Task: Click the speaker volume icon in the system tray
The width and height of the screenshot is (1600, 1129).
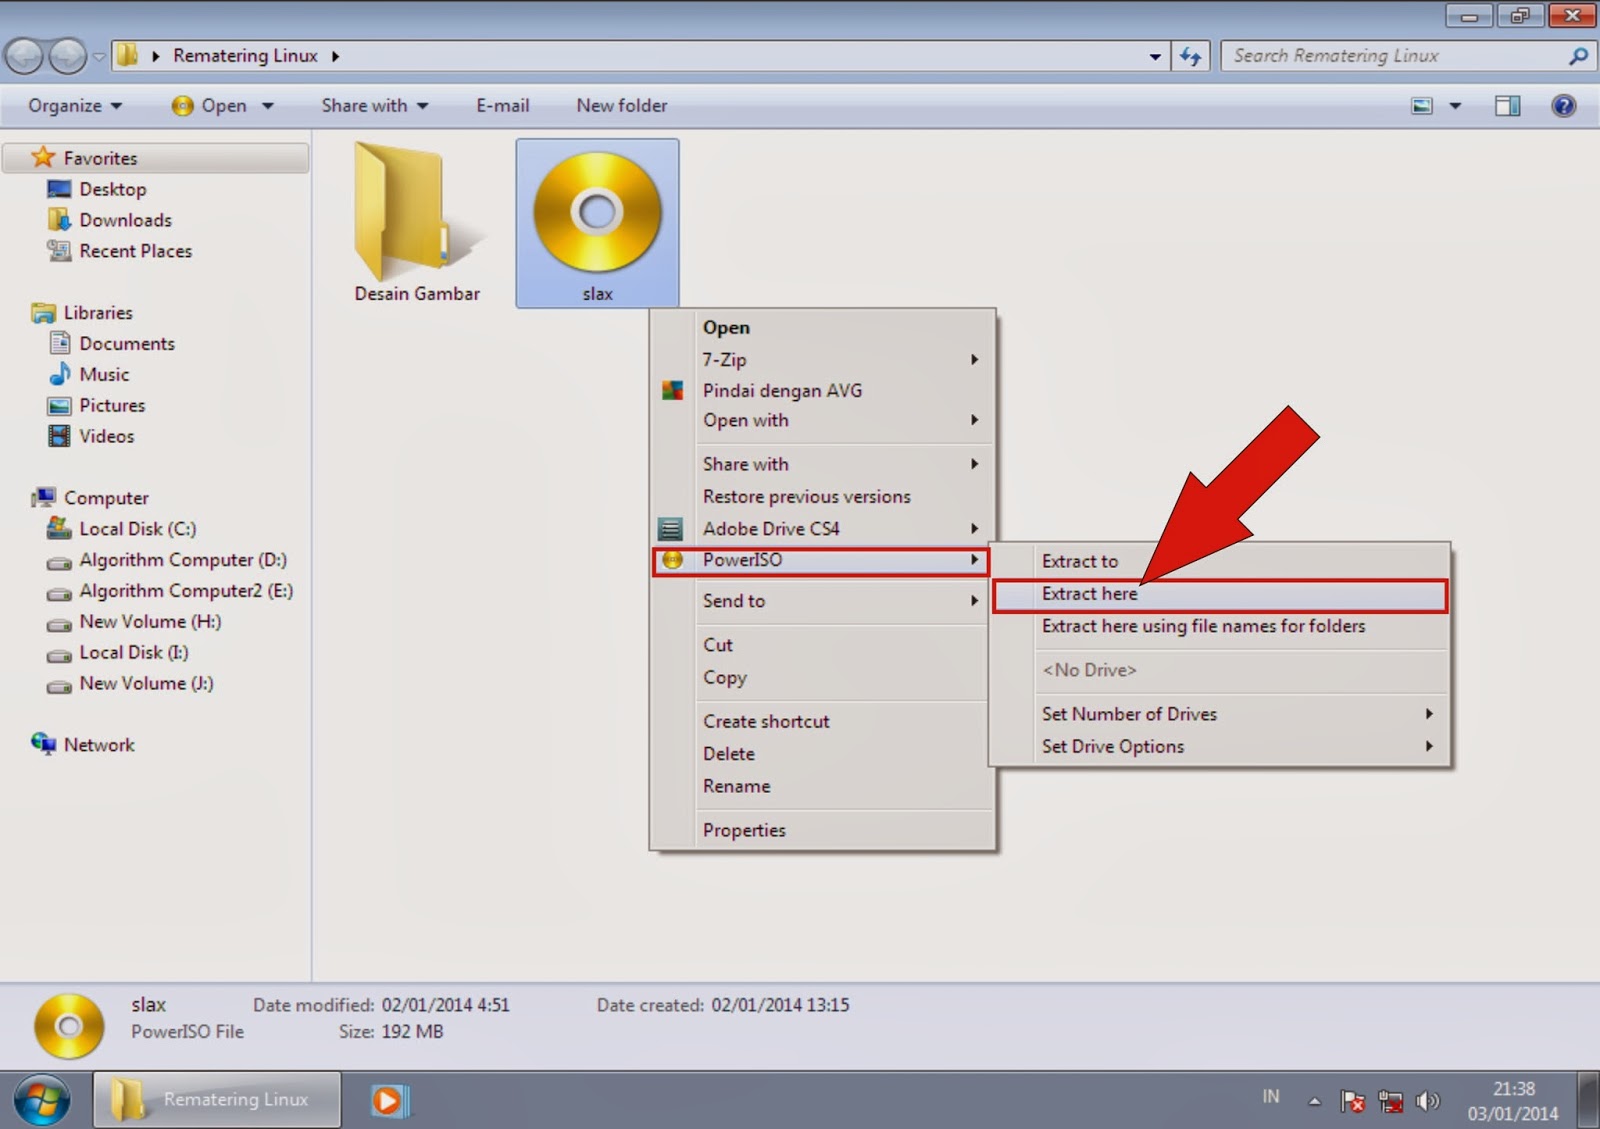Action: tap(1428, 1101)
